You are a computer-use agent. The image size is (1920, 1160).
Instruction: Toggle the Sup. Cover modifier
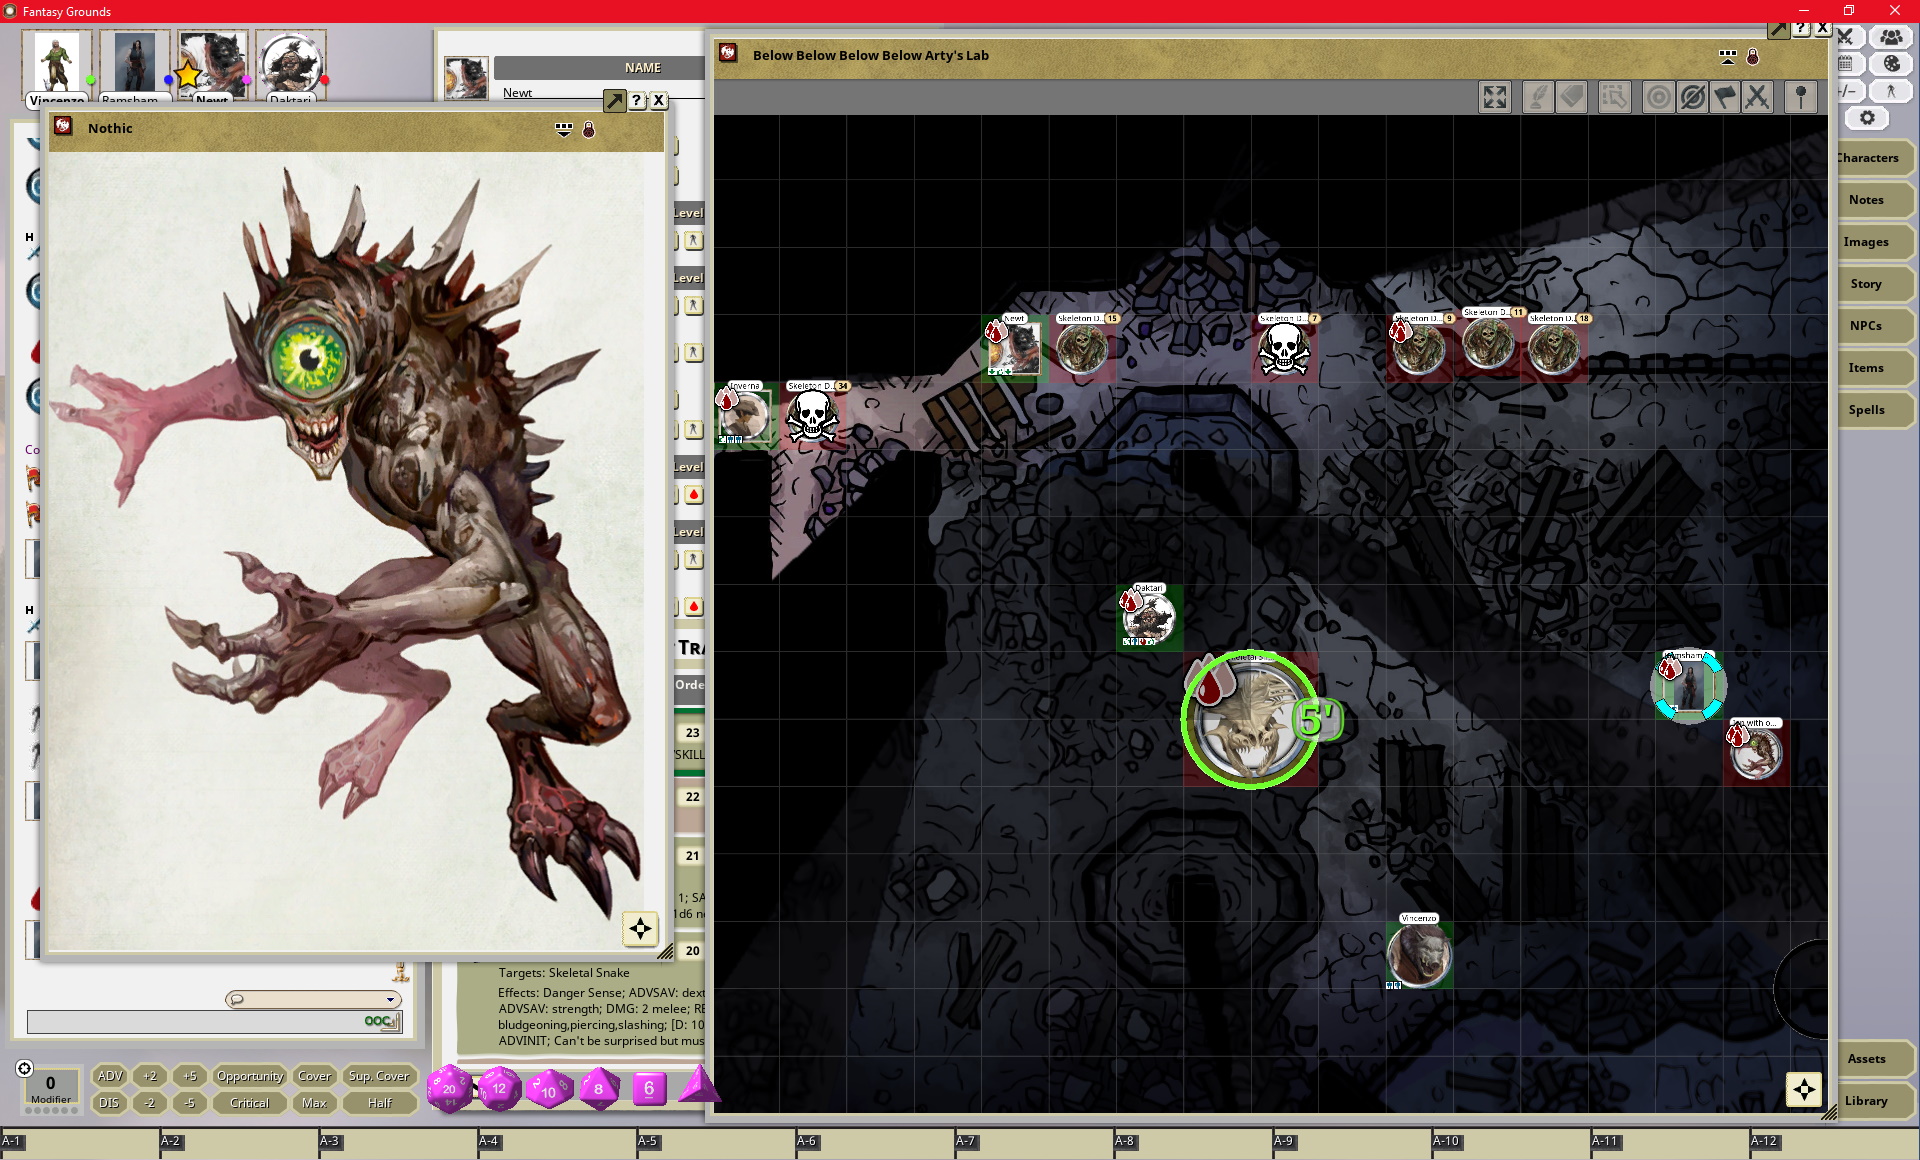click(x=379, y=1076)
